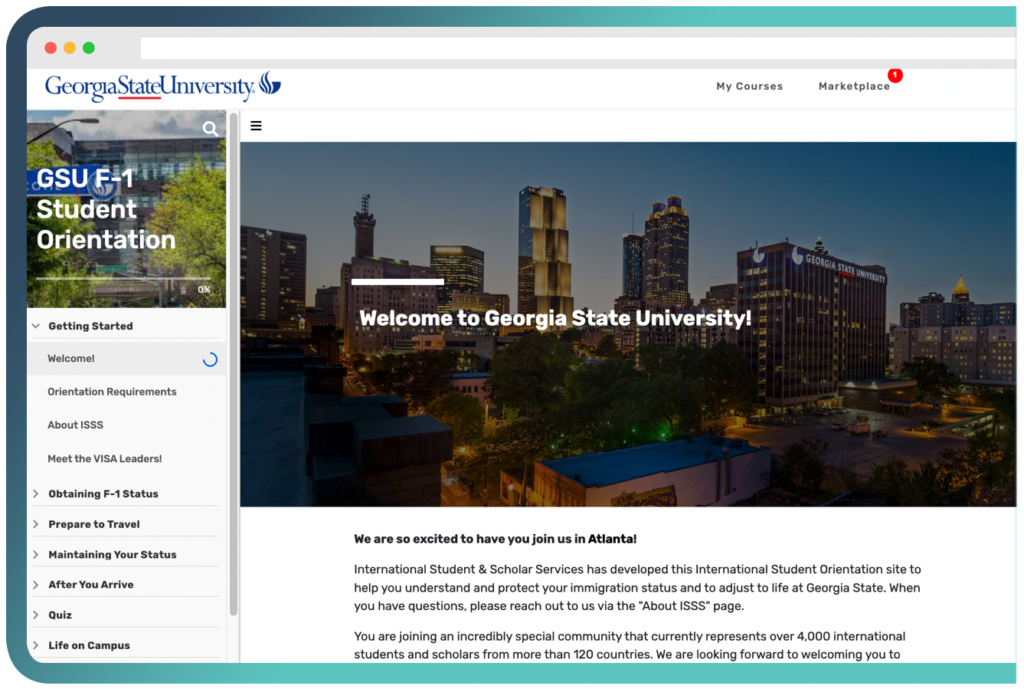This screenshot has height=689, width=1024.
Task: Click the Welcome! progress circle indicator
Action: pos(210,360)
